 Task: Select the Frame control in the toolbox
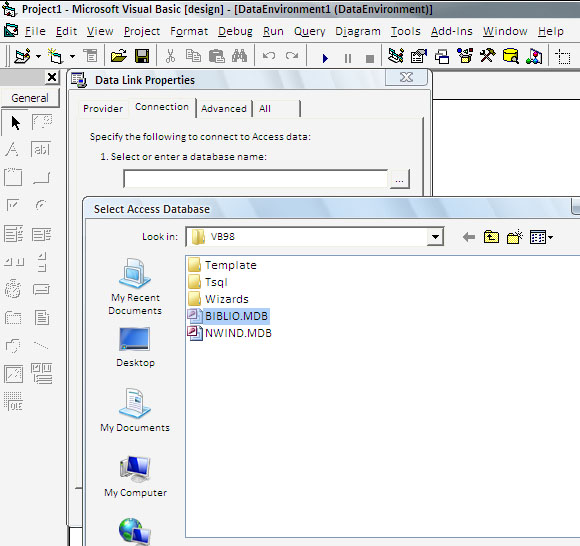point(13,177)
